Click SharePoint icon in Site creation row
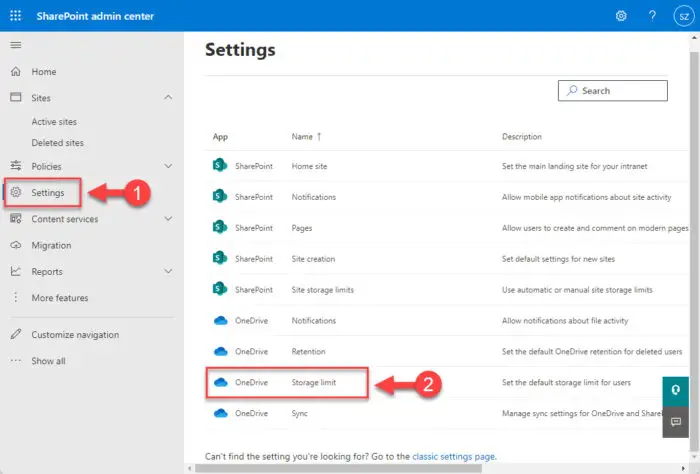Screen dimensions: 700x474 point(220,258)
